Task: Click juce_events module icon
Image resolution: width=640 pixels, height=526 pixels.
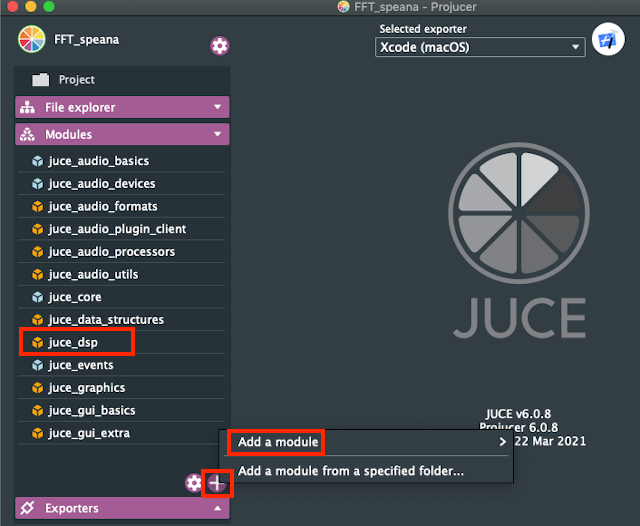Action: [x=38, y=365]
